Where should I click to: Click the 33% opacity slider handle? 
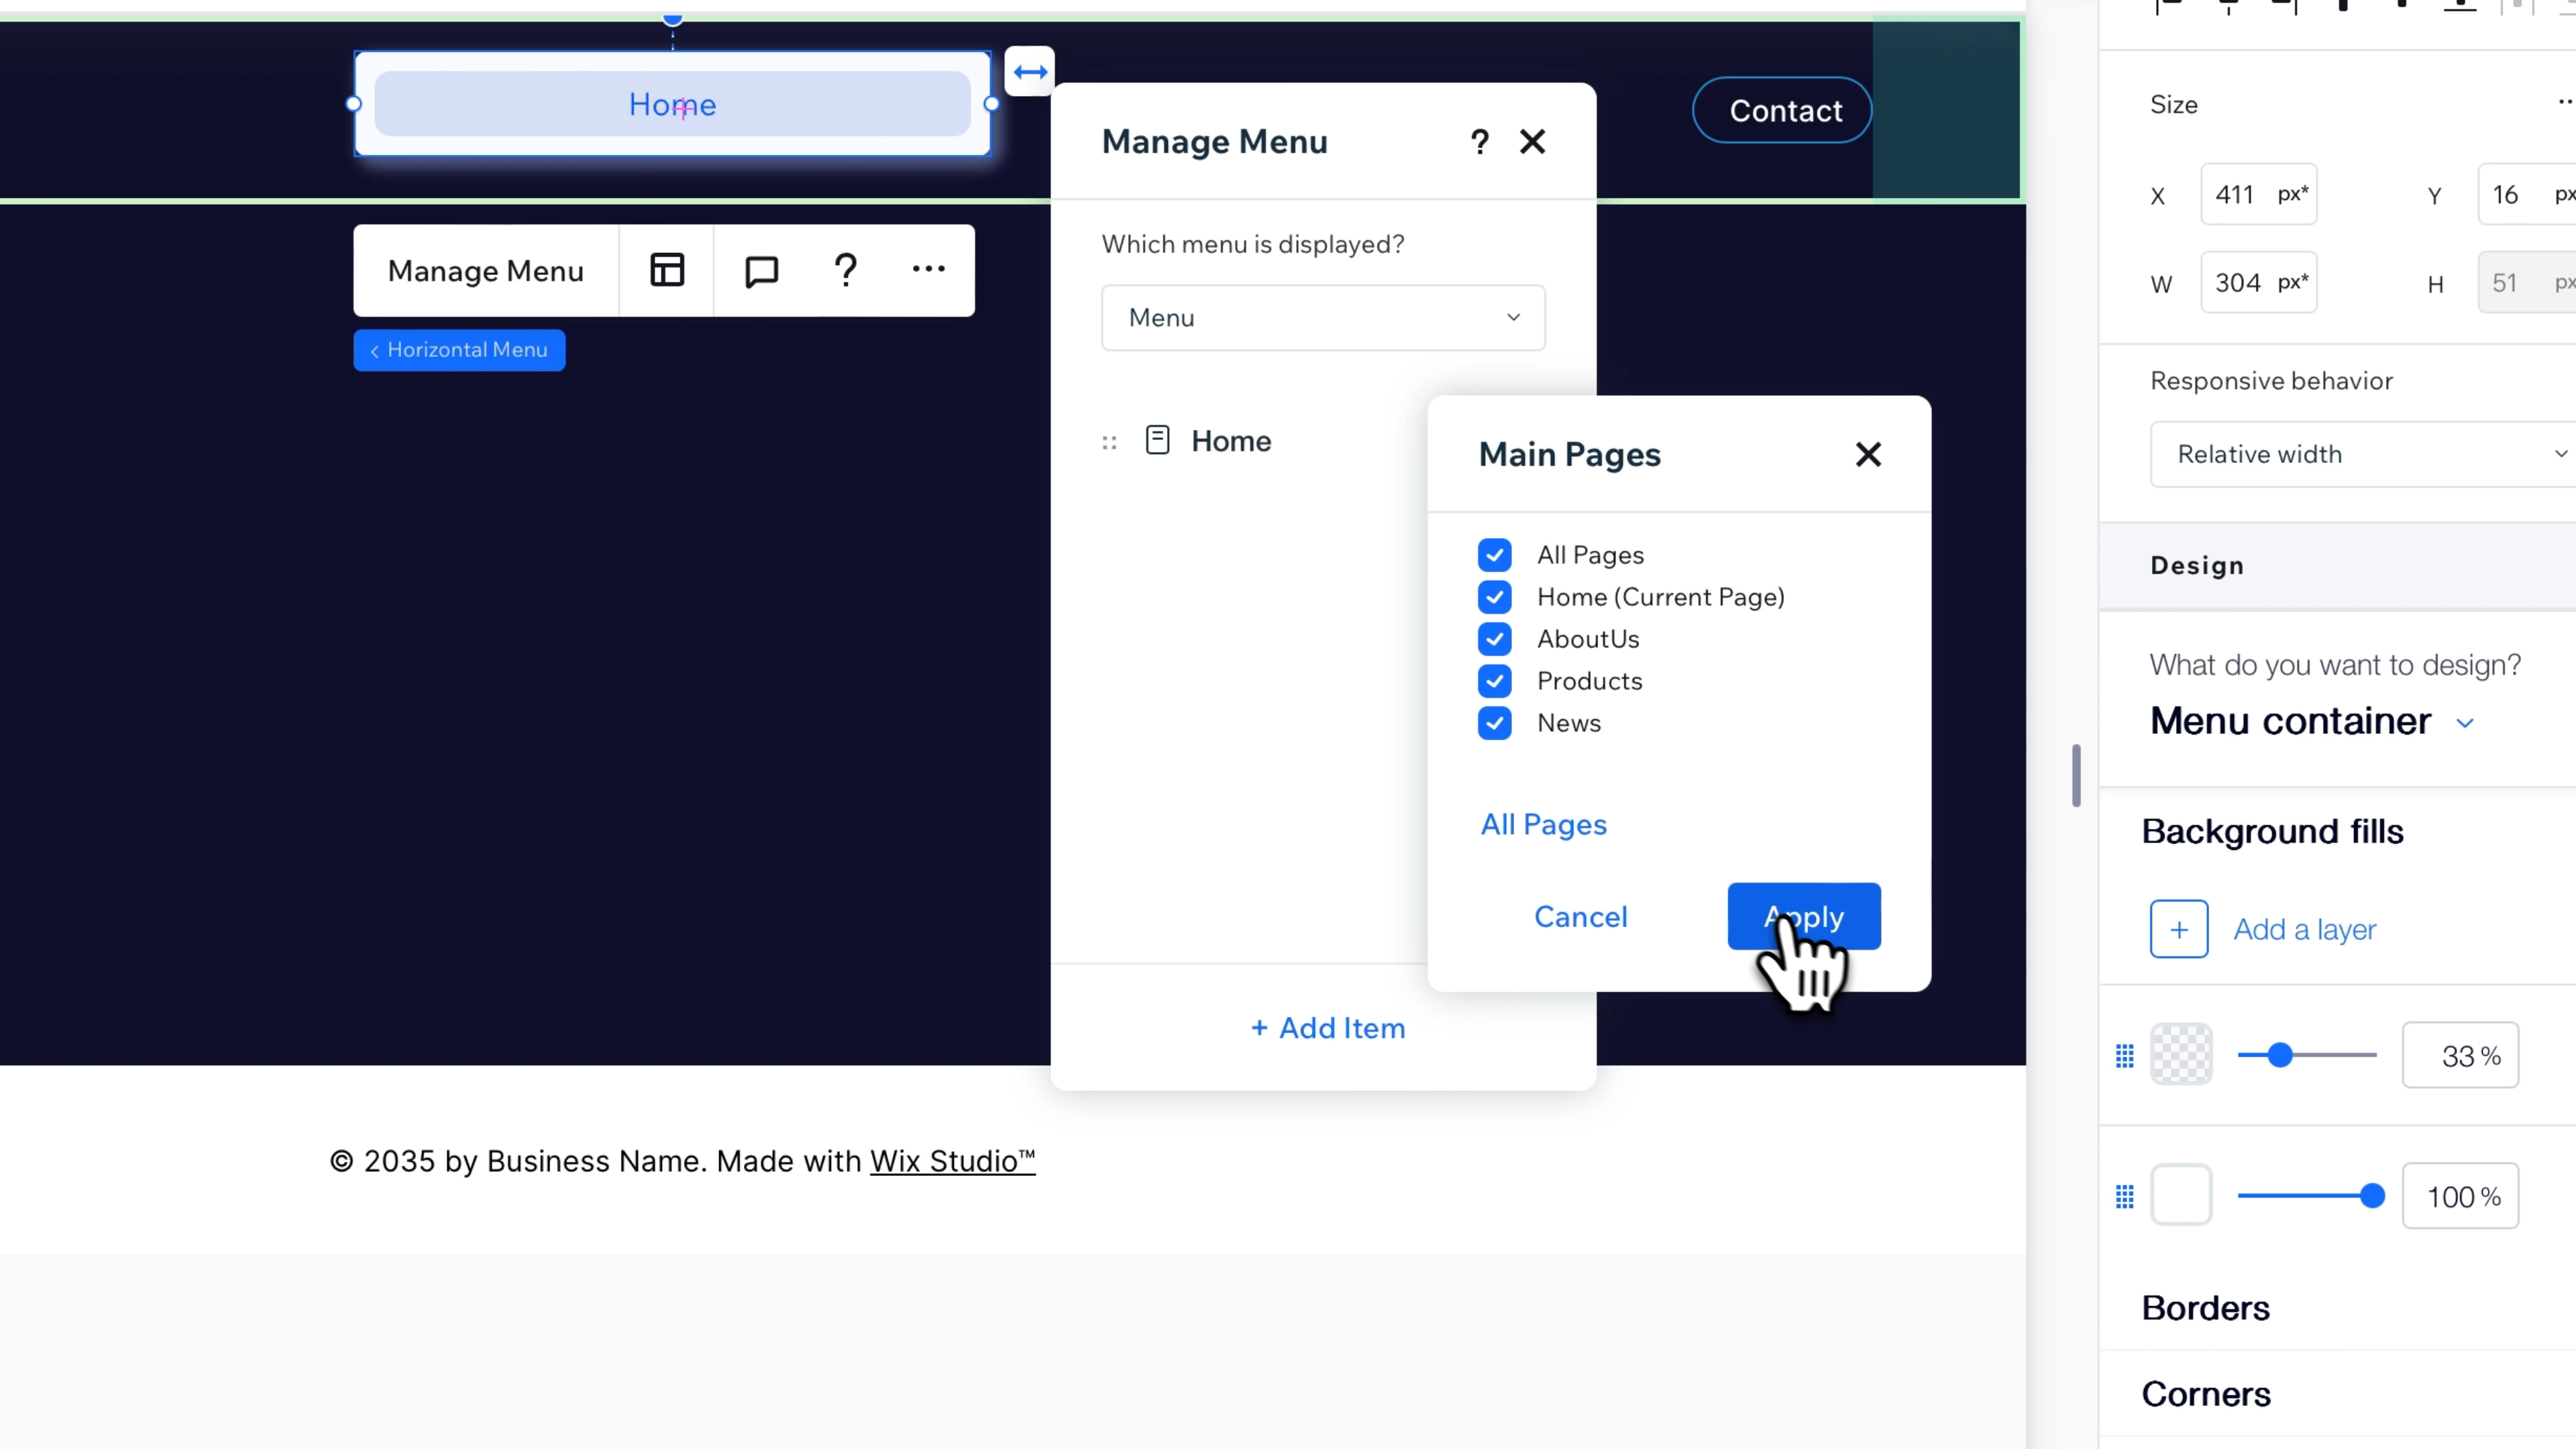[2279, 1055]
